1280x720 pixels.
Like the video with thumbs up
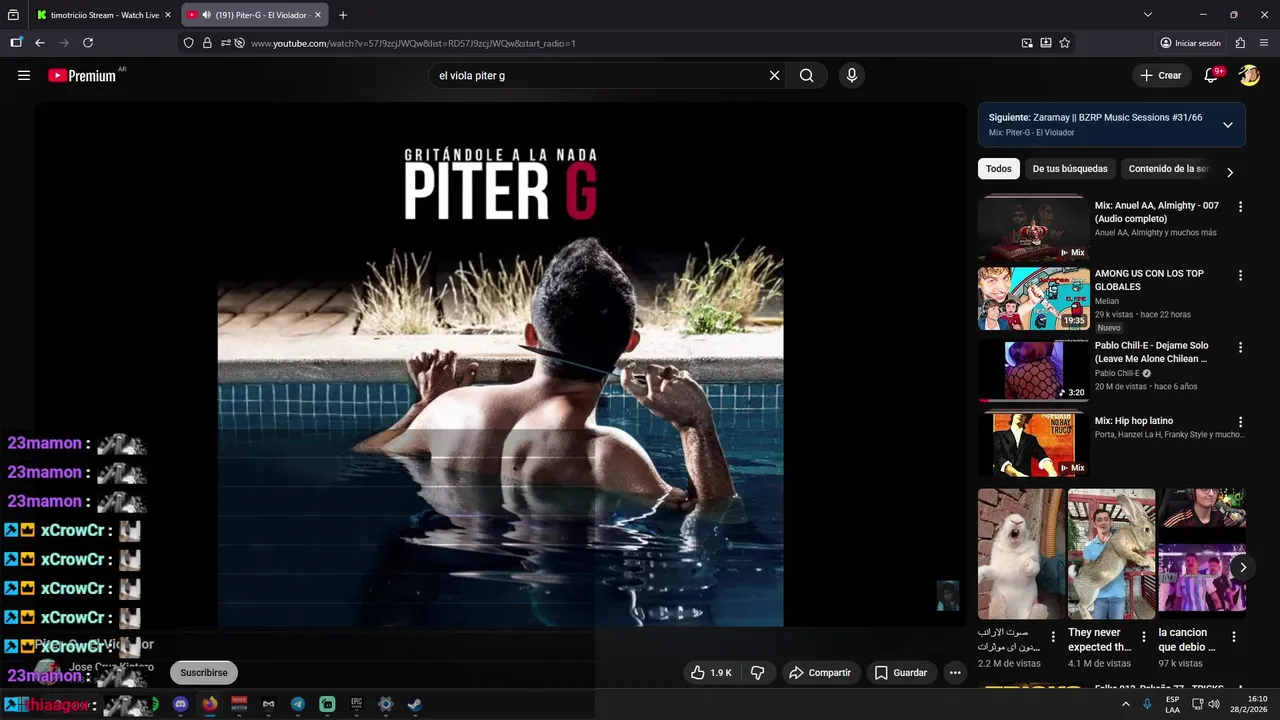point(711,673)
